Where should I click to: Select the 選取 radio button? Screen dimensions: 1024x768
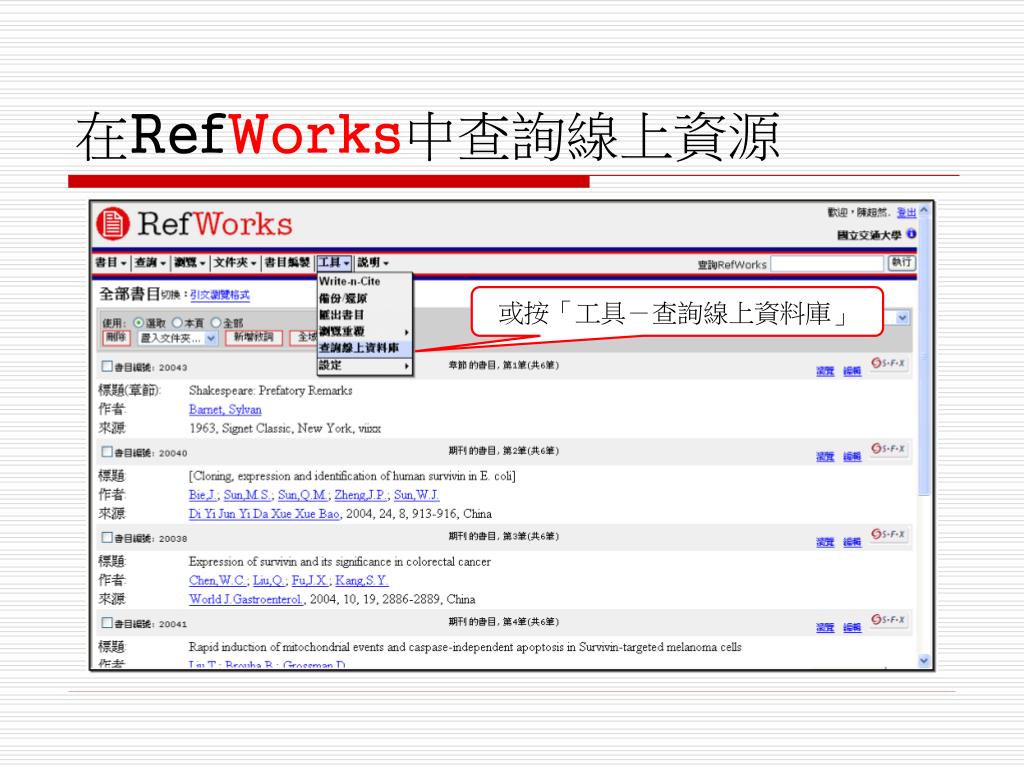(x=138, y=323)
